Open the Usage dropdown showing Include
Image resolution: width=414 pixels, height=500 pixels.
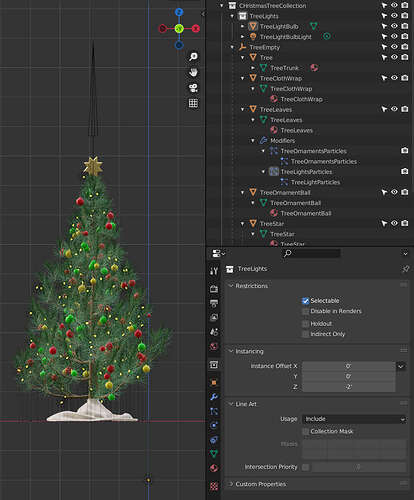pos(354,419)
